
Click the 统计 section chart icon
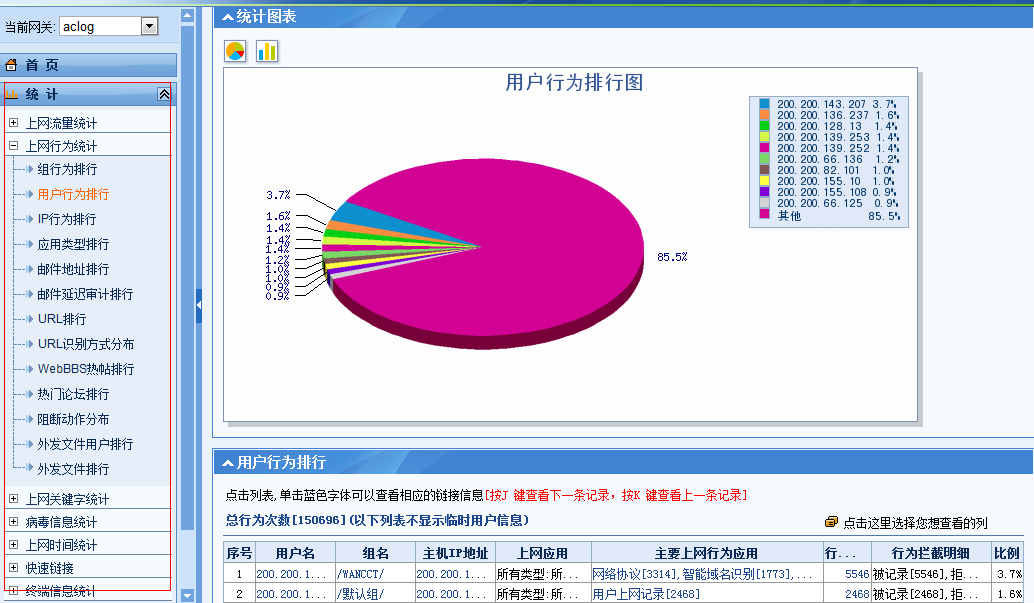11,94
